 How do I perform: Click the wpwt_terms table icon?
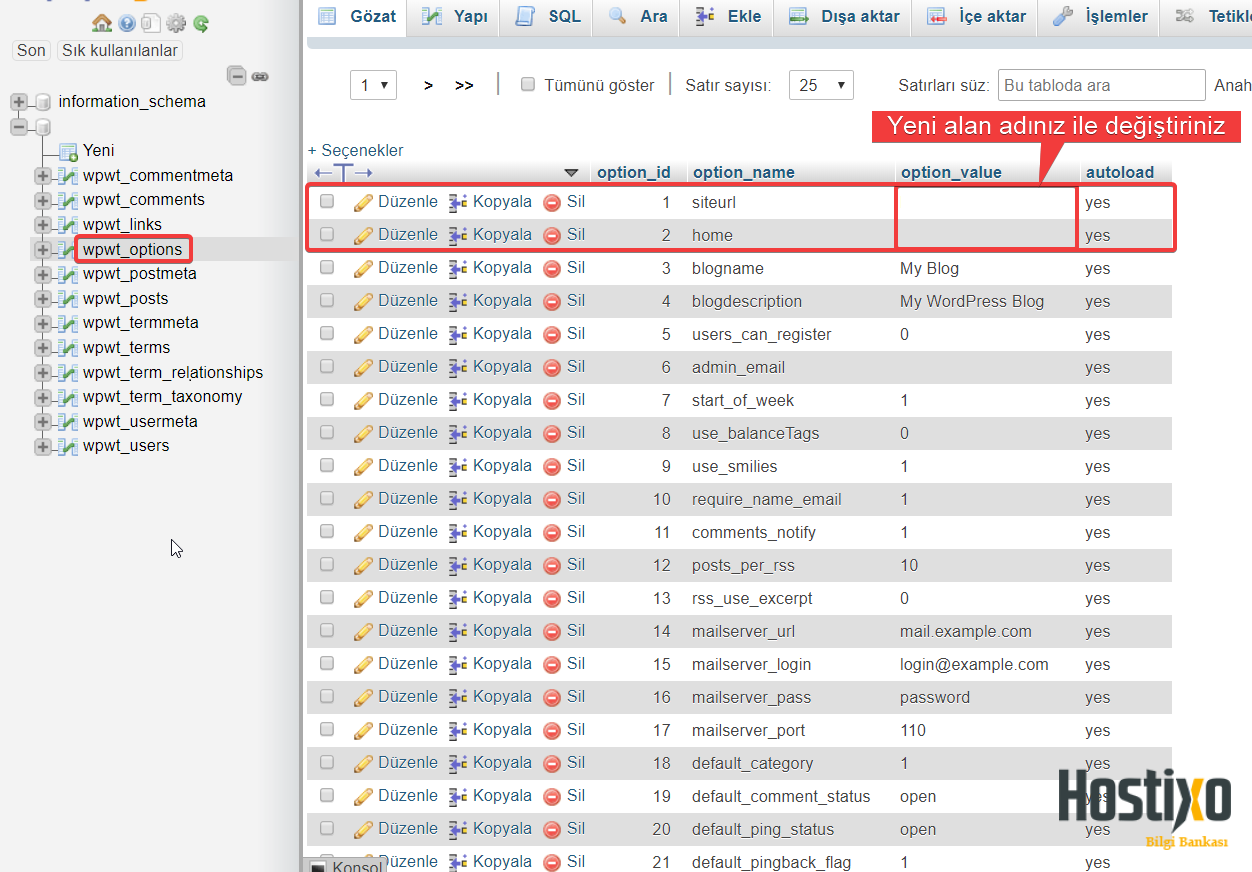(x=68, y=348)
